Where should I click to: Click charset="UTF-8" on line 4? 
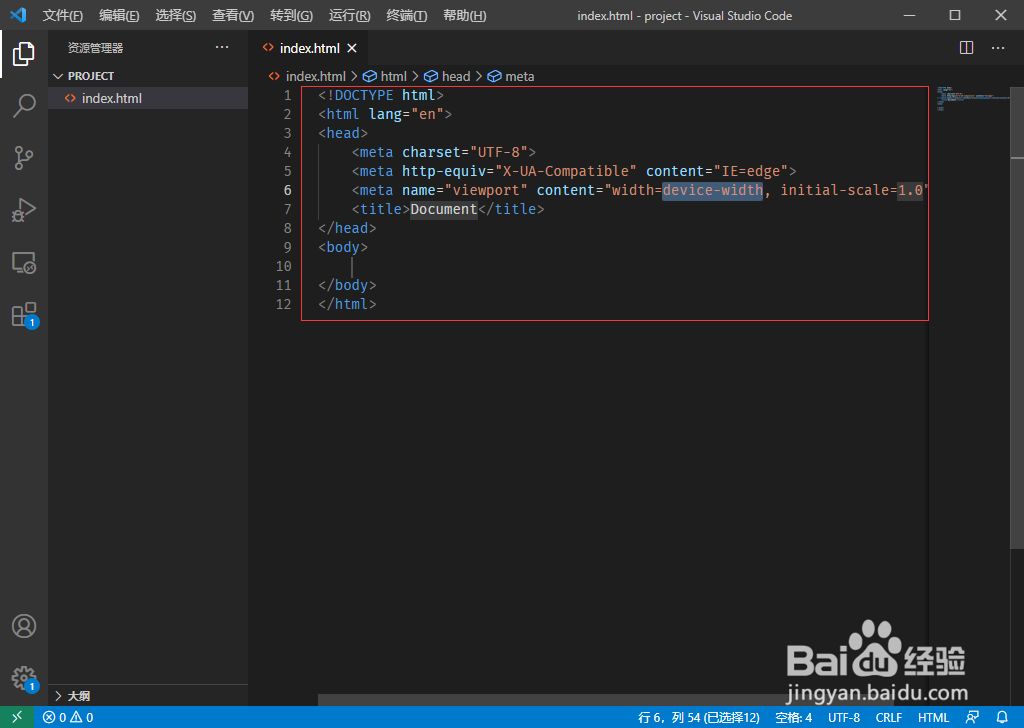click(x=464, y=152)
